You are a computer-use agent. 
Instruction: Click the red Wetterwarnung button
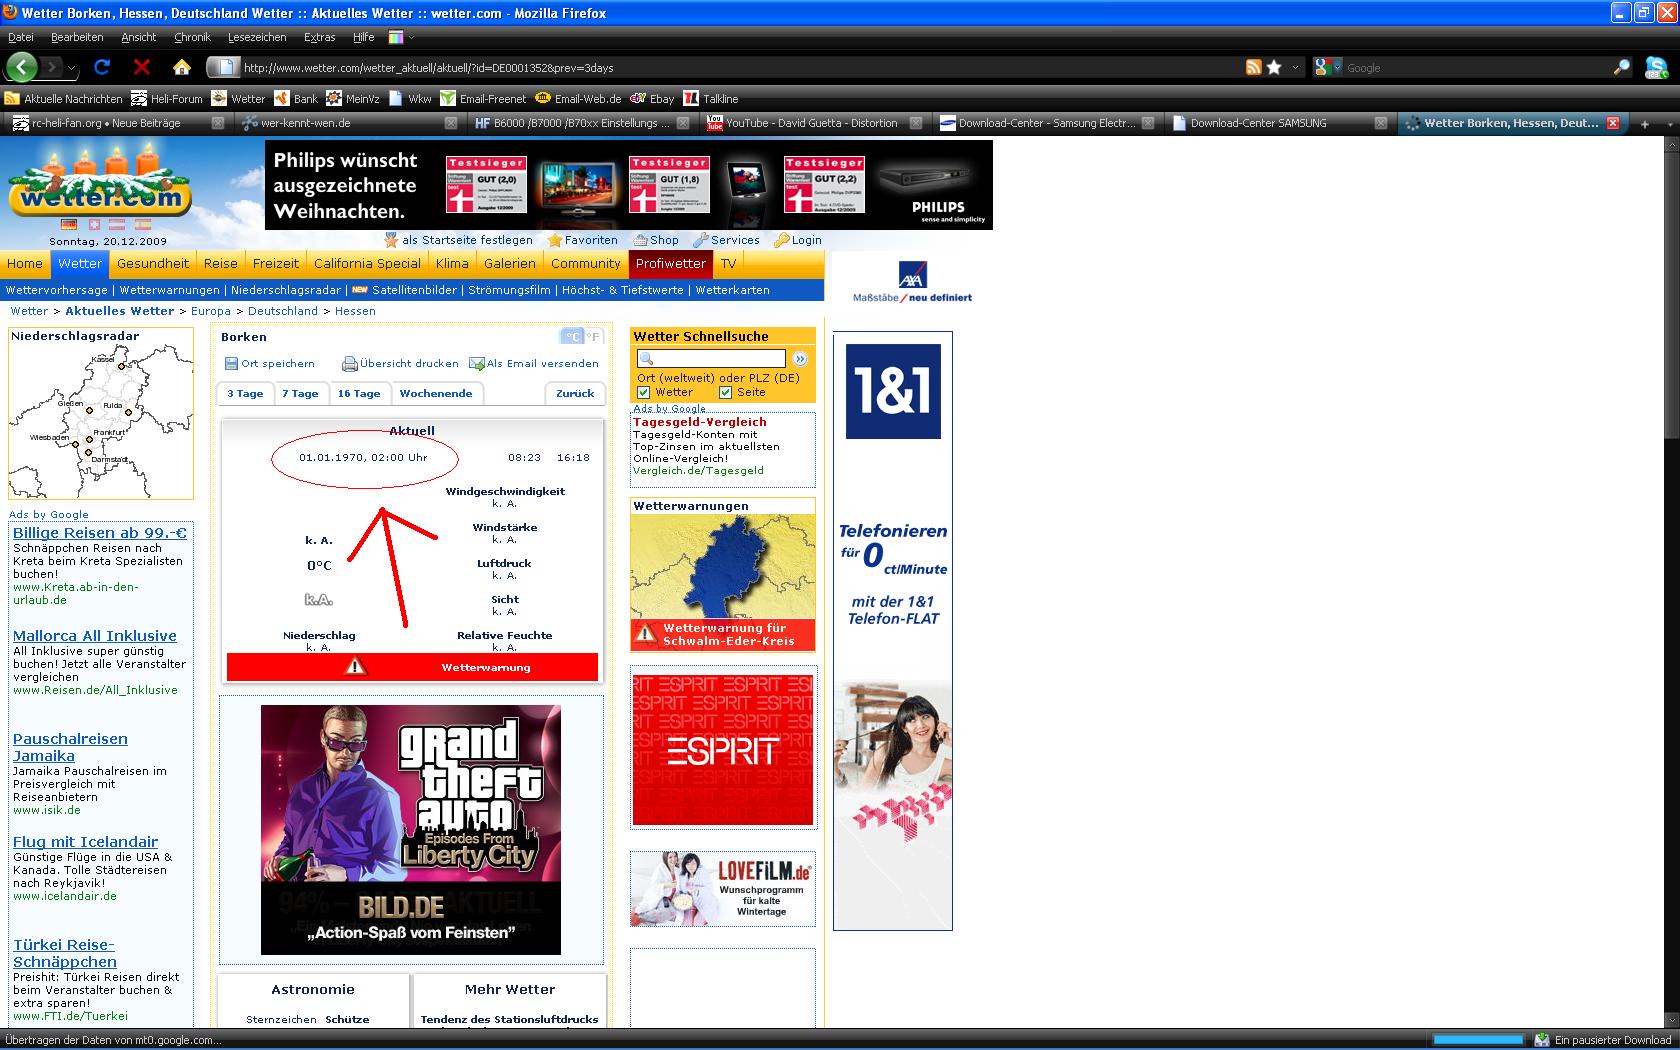(x=412, y=667)
